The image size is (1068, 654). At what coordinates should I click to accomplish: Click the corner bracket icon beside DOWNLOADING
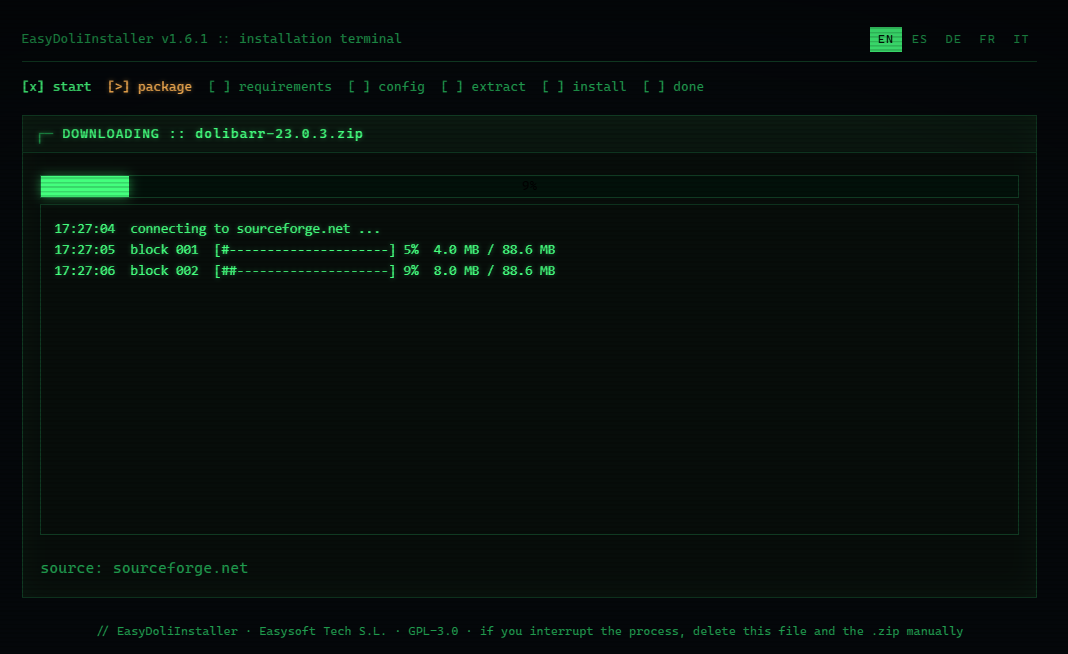click(x=46, y=137)
